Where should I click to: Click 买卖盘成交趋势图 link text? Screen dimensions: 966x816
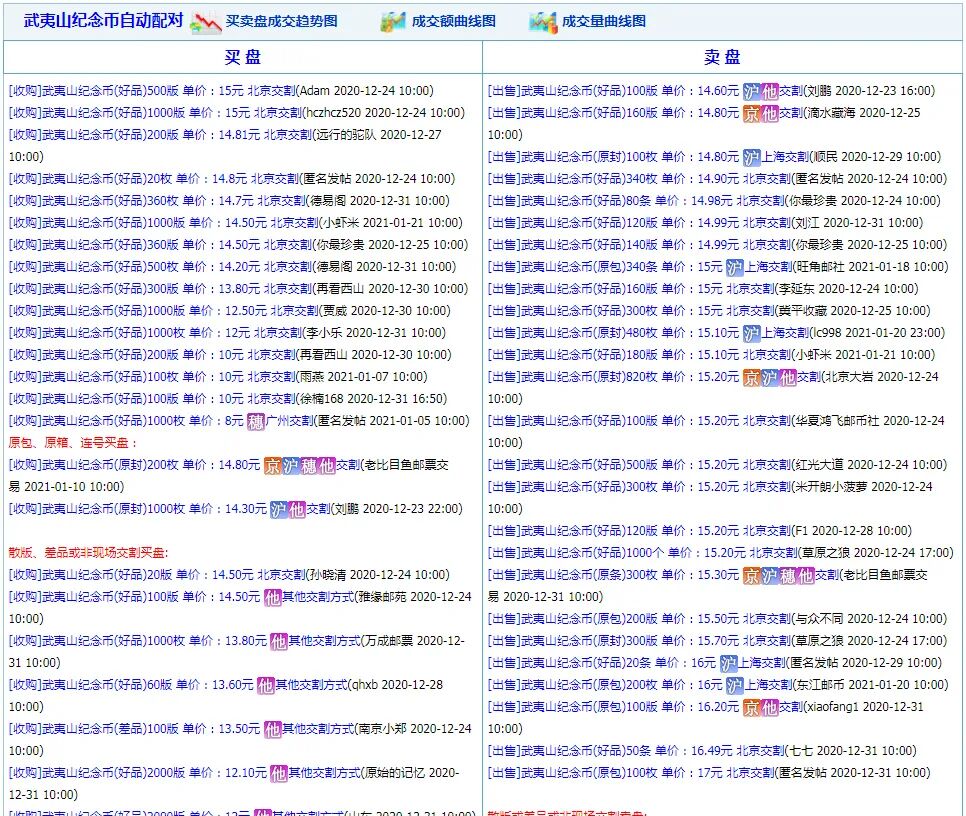click(282, 21)
